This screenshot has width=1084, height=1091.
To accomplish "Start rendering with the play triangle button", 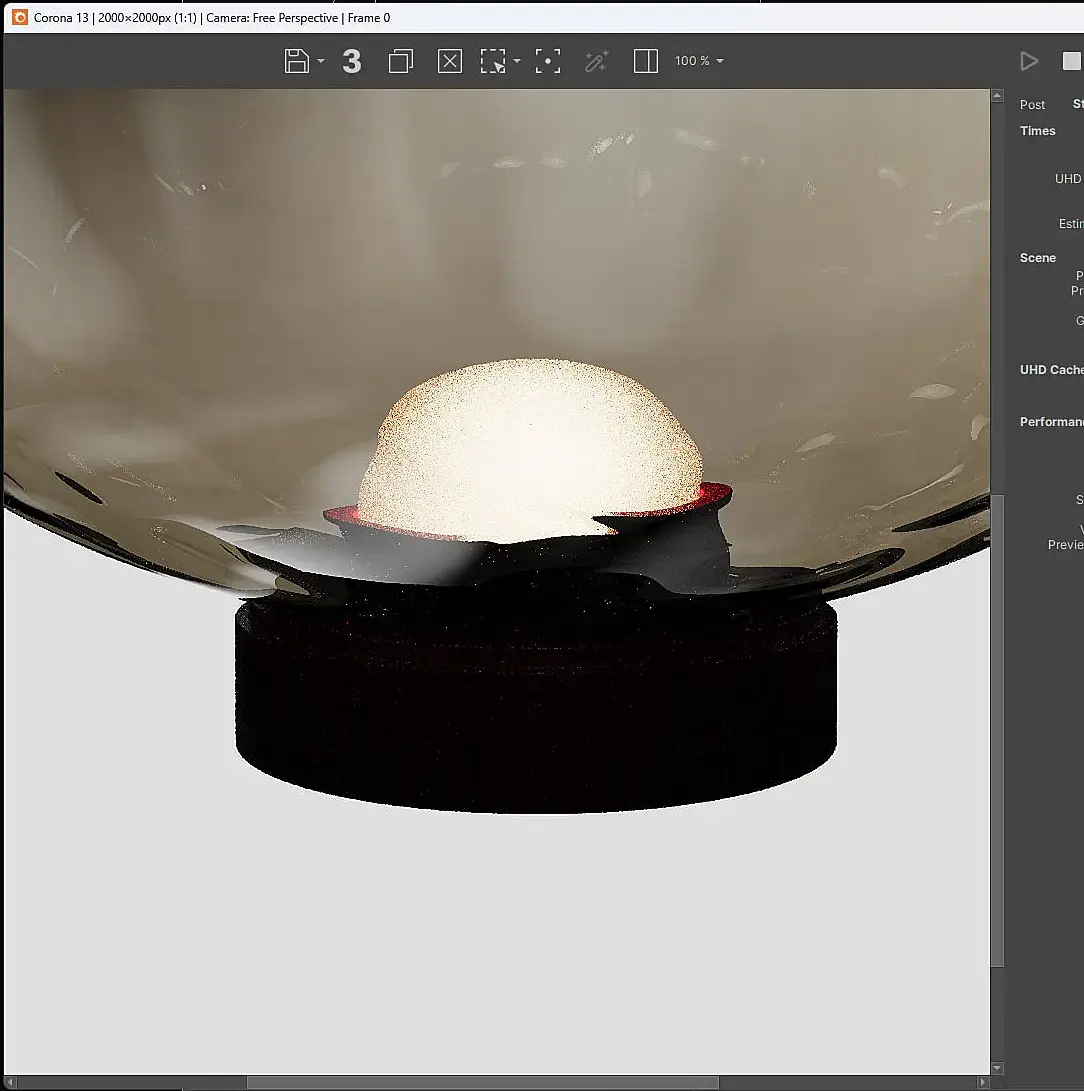I will 1028,61.
